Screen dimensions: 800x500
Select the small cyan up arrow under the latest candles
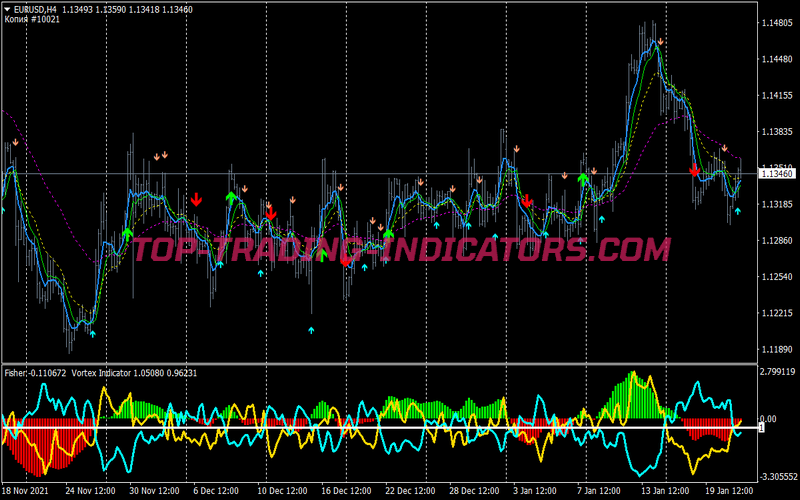[x=738, y=211]
